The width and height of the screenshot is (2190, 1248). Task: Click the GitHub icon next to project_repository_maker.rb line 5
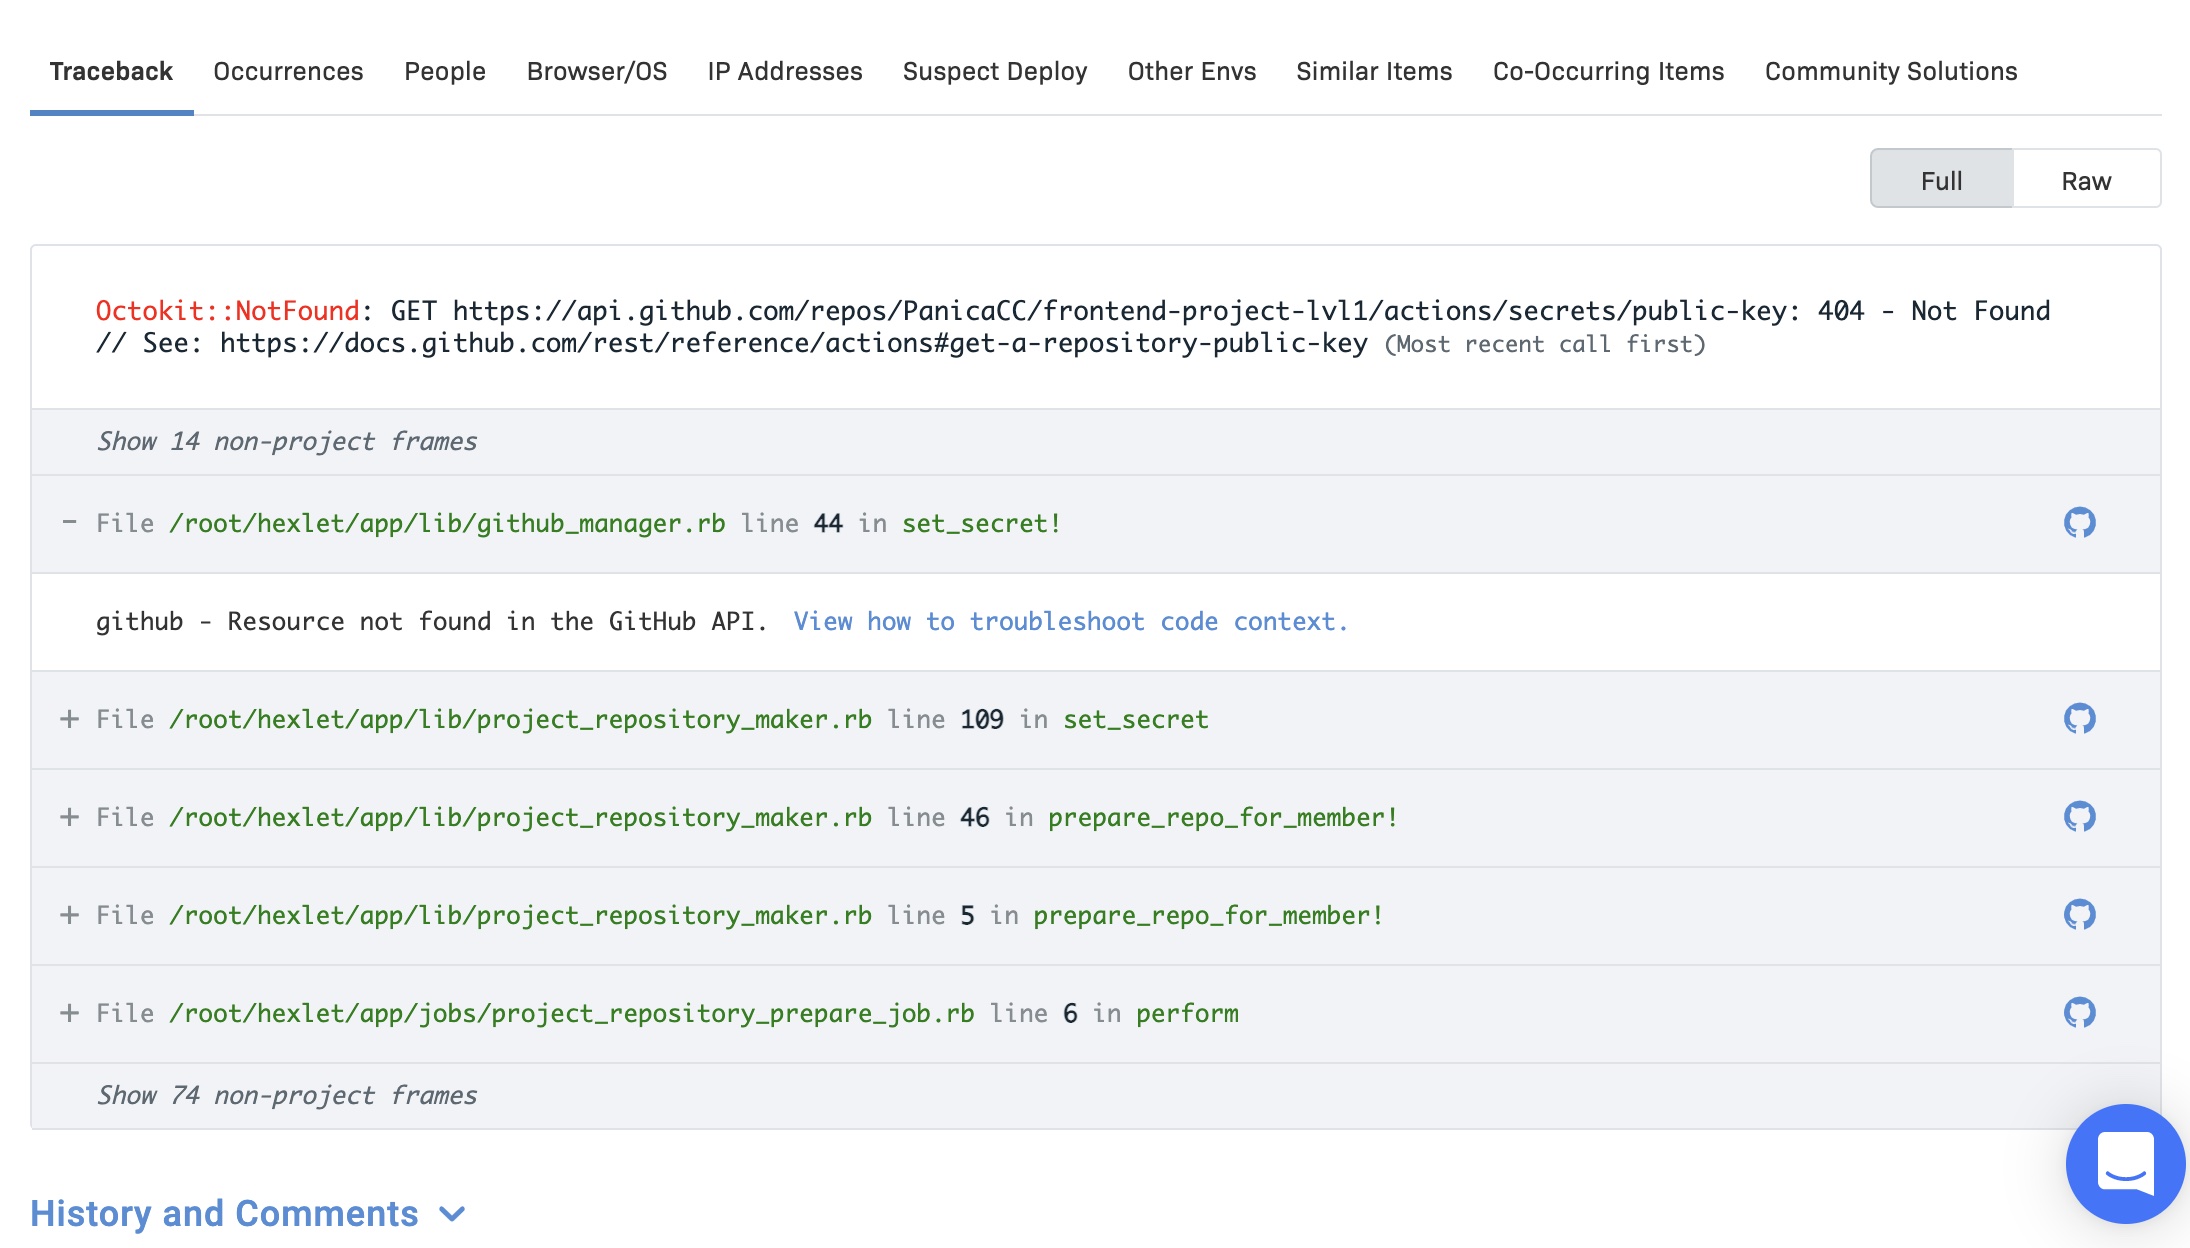pos(2080,914)
